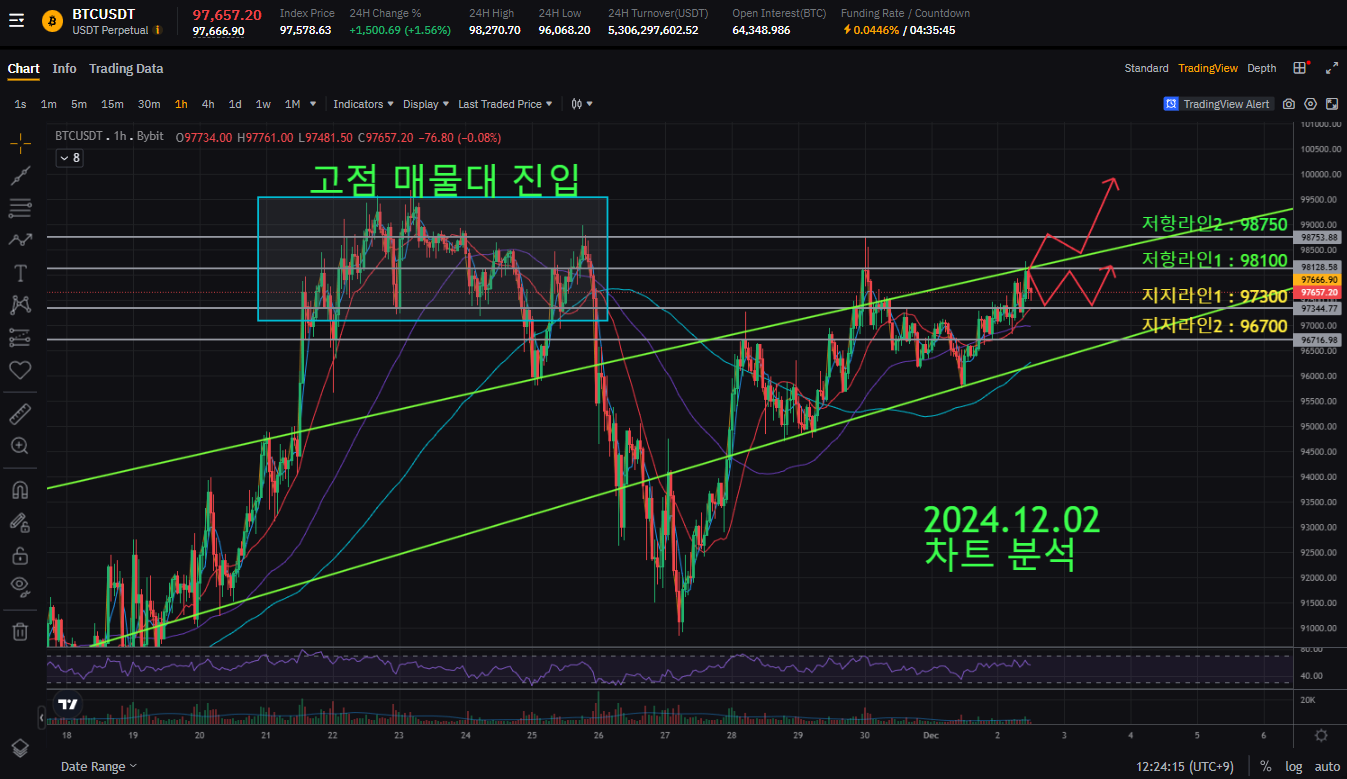Select the trend line drawing tool
The image size is (1347, 779).
pyautogui.click(x=20, y=176)
